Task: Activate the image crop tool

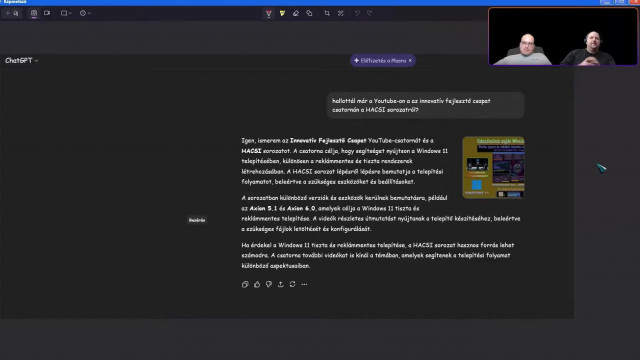Action: pos(327,13)
